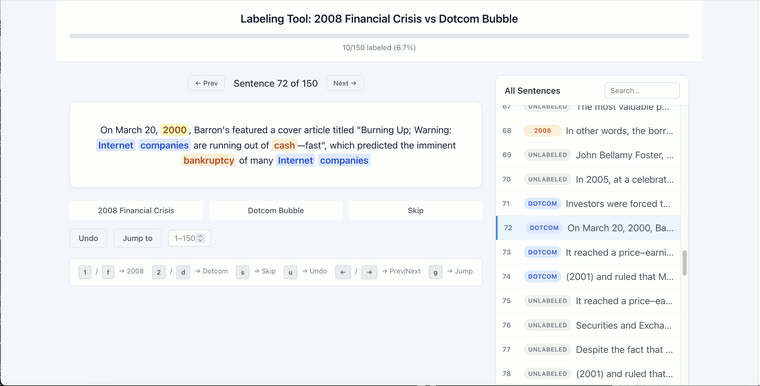Select sentence 73 It reached a price–earni...
Screen dimensions: 760x386
(588, 252)
